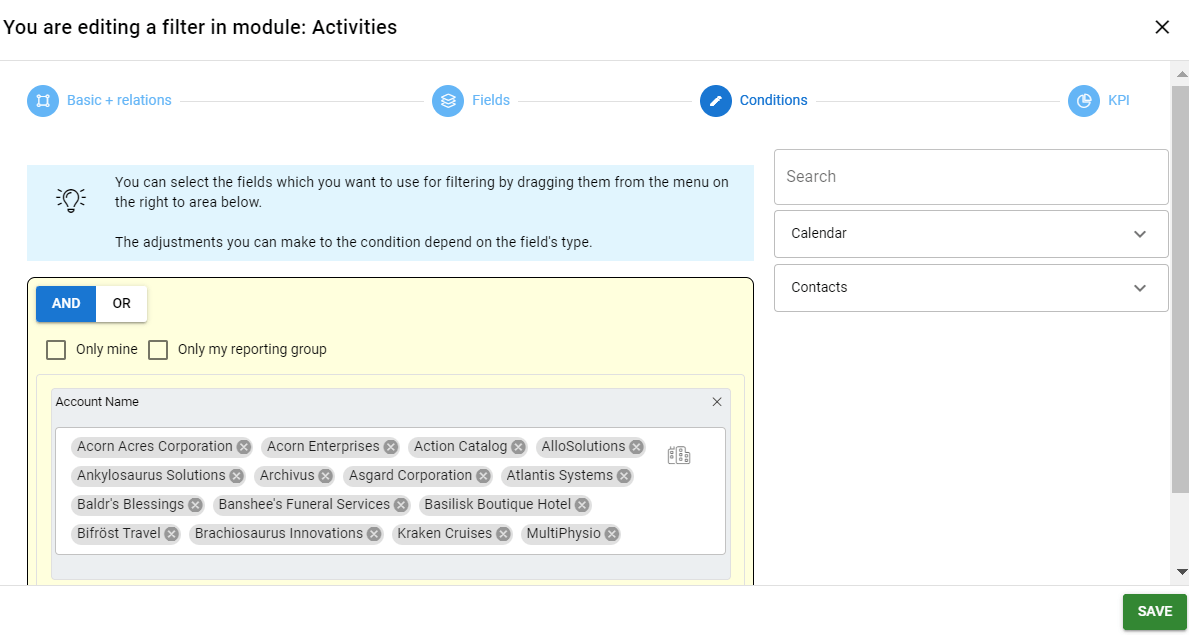Switch to the Fields step
The width and height of the screenshot is (1189, 635).
click(x=489, y=100)
